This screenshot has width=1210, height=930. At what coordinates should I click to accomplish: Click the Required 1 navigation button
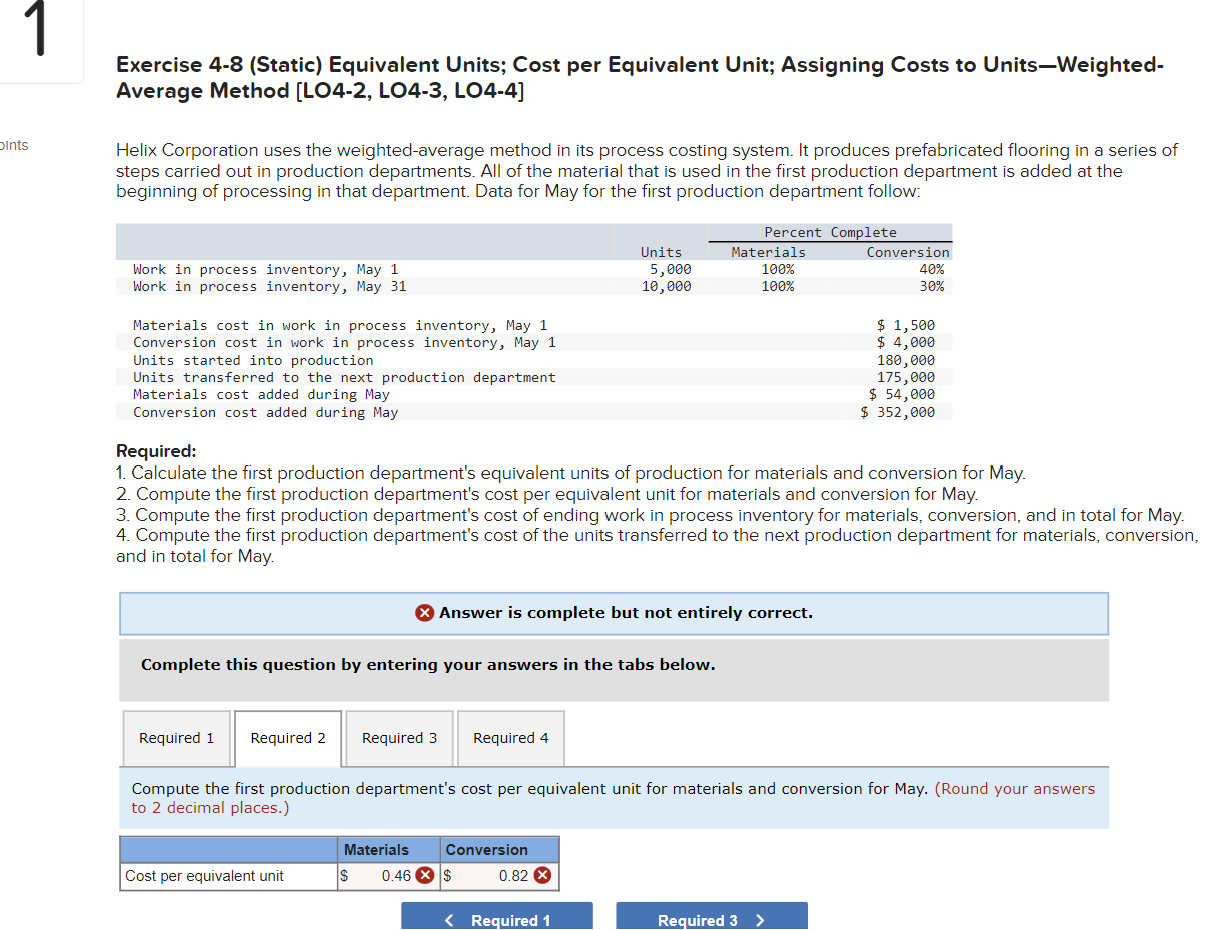(497, 920)
